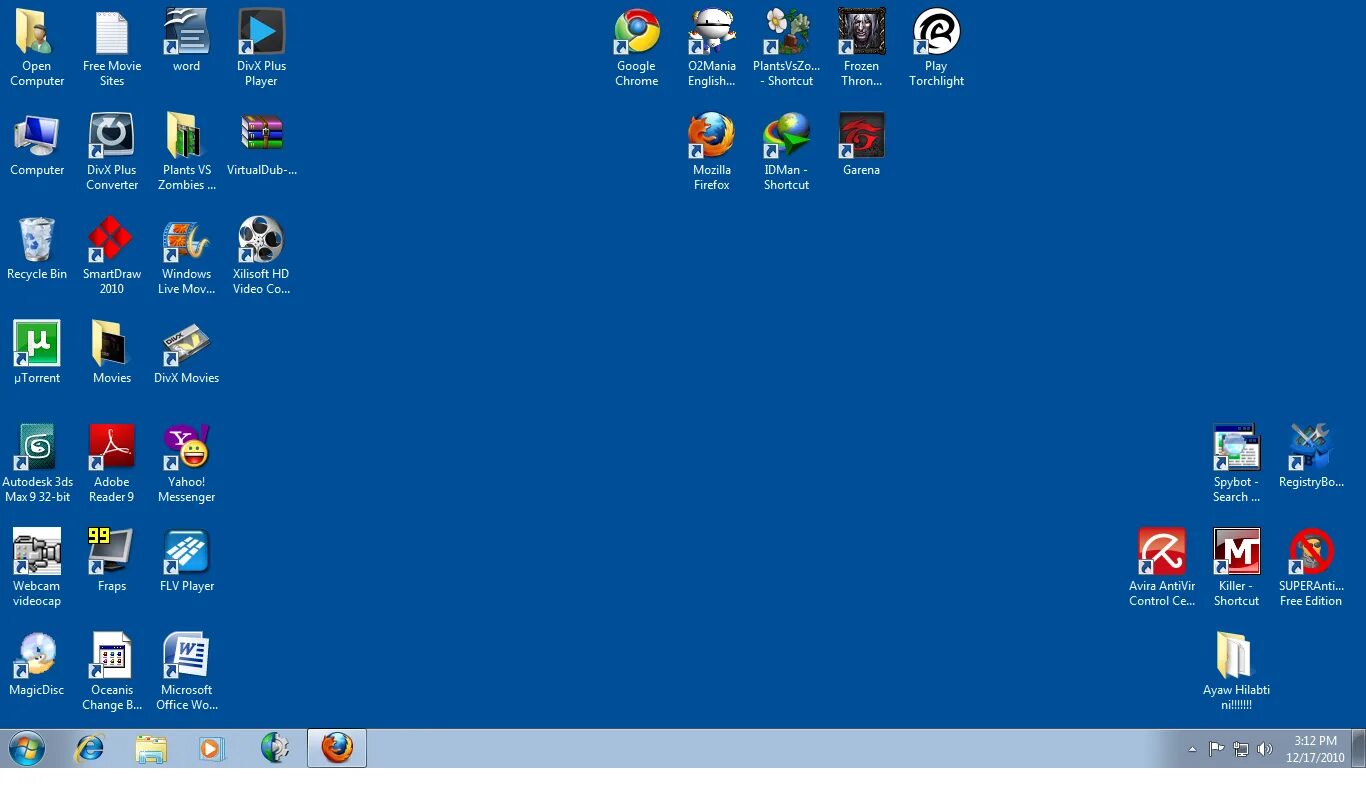Open Adobe Reader 9
1366x794 pixels.
click(111, 447)
